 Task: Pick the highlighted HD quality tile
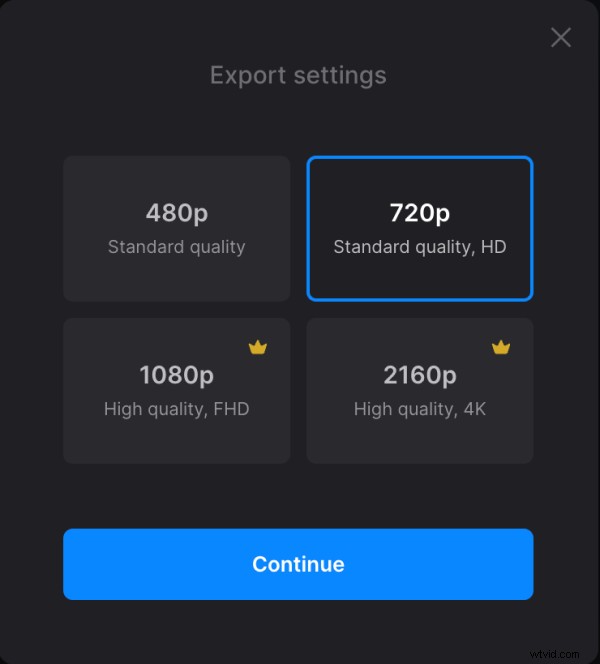[x=420, y=228]
